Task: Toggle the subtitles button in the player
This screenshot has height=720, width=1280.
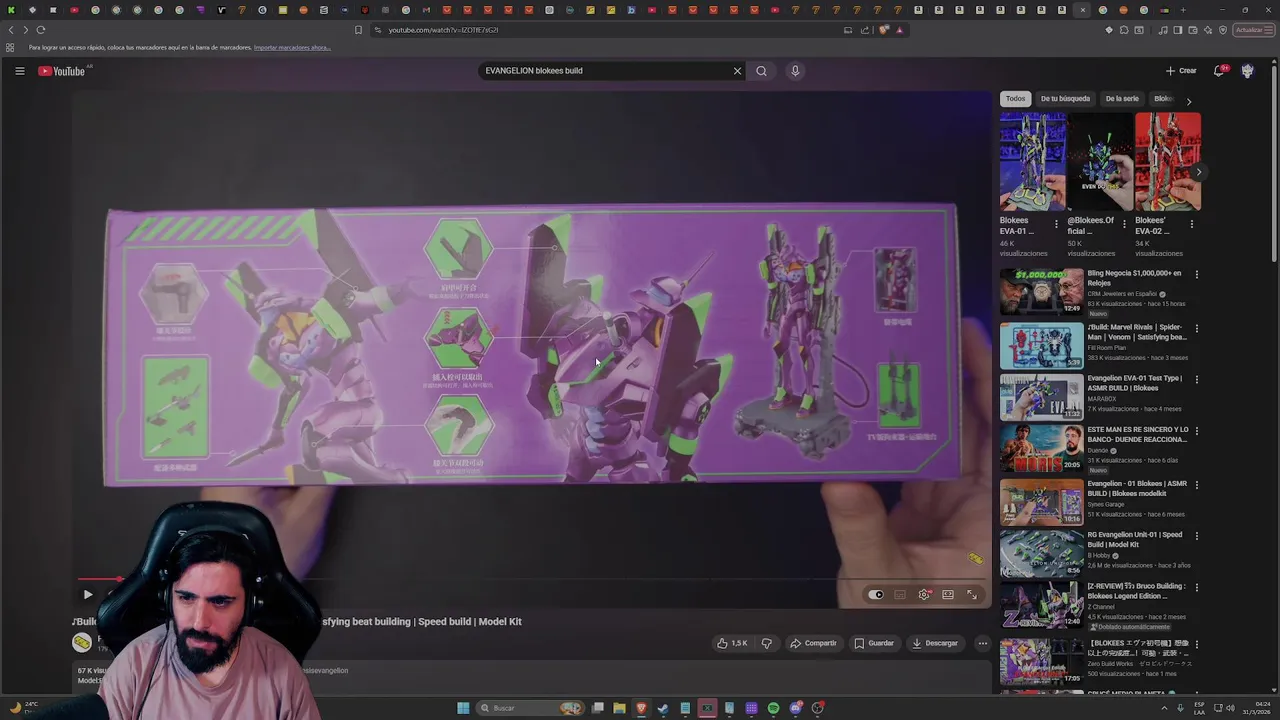Action: 900,594
